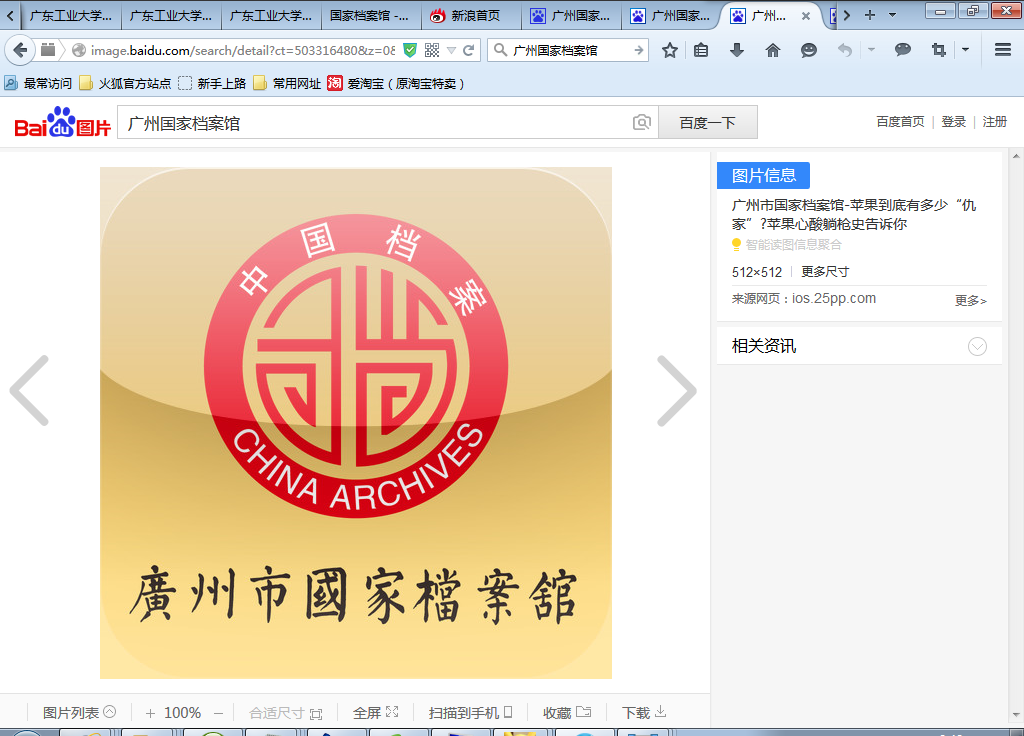Click the Baidu image search input field

coord(375,123)
